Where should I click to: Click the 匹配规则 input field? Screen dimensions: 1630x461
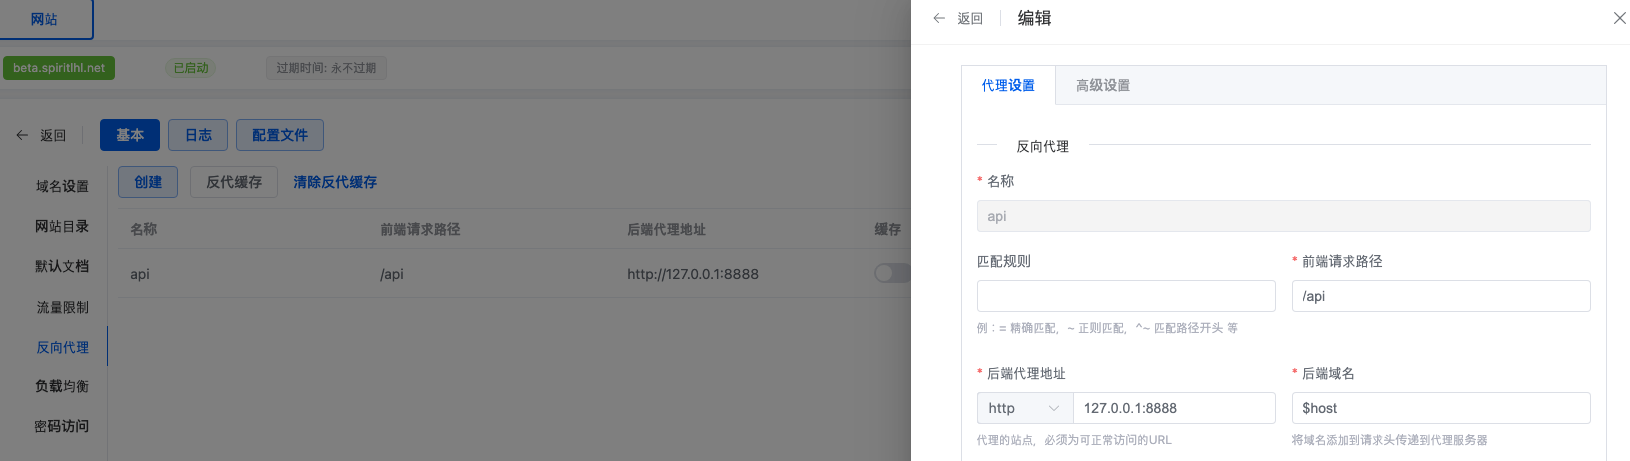click(1126, 296)
